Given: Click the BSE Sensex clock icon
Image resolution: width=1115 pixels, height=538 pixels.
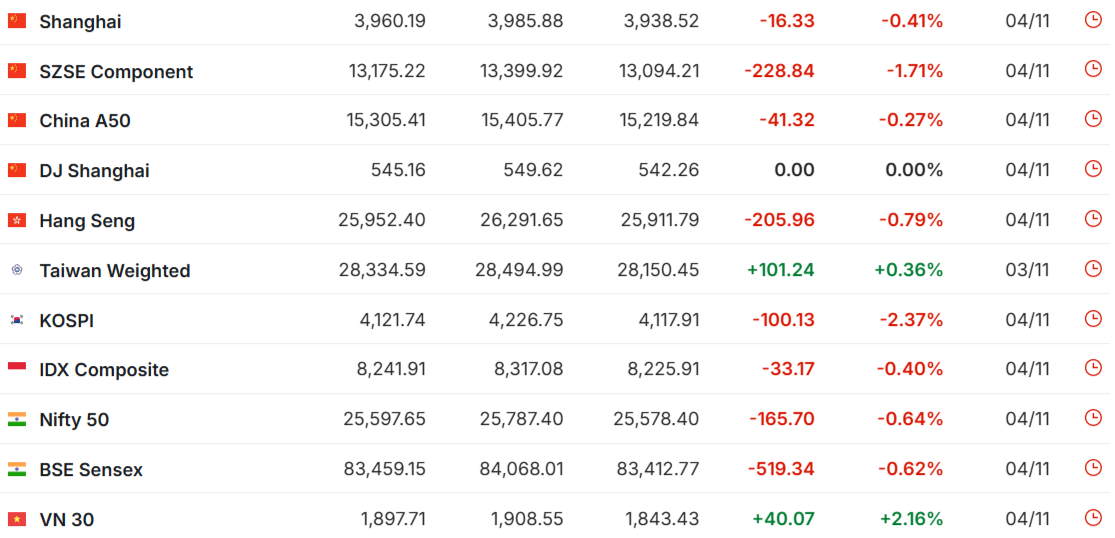Looking at the screenshot, I should (1092, 468).
